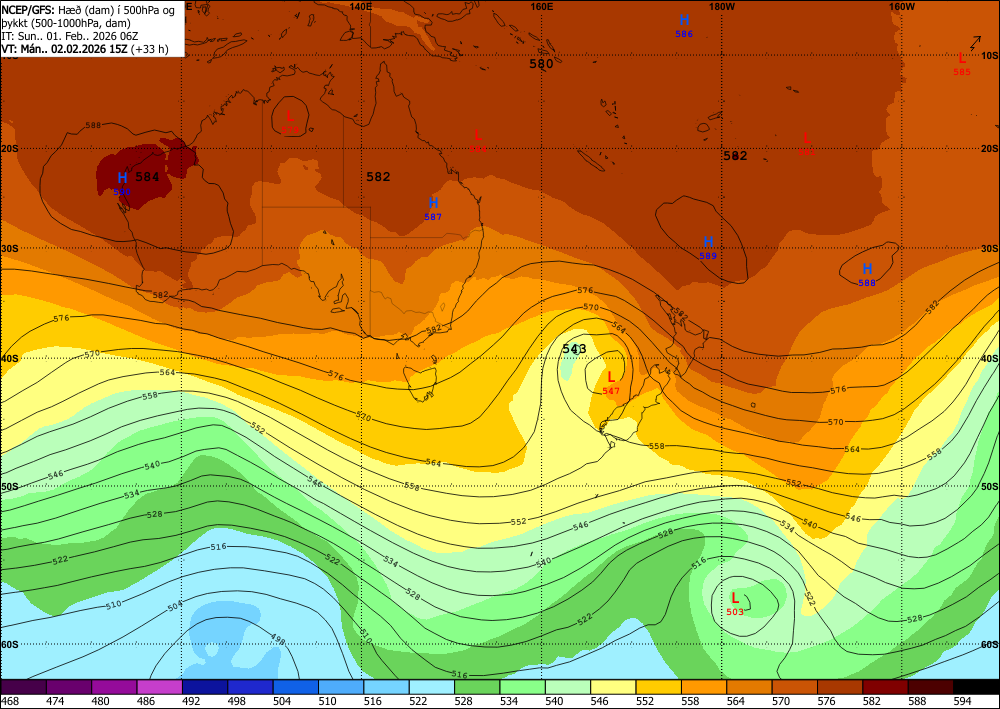This screenshot has width=1000, height=709.
Task: Click the thickness value 543 in the Tasman Sea
Action: pyautogui.click(x=574, y=349)
